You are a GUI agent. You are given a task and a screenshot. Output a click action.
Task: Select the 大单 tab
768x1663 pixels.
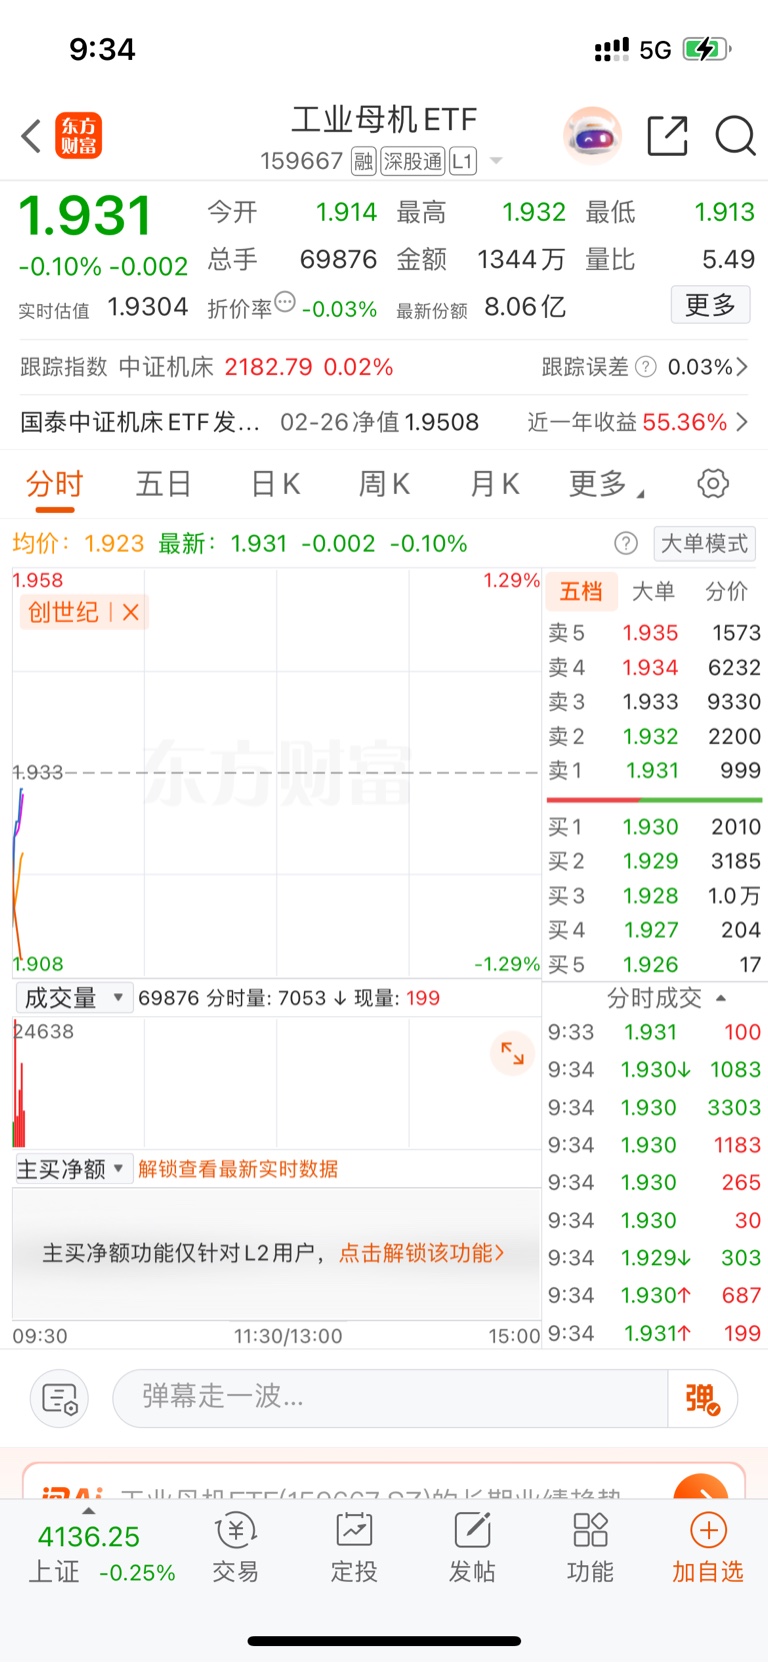pyautogui.click(x=653, y=591)
